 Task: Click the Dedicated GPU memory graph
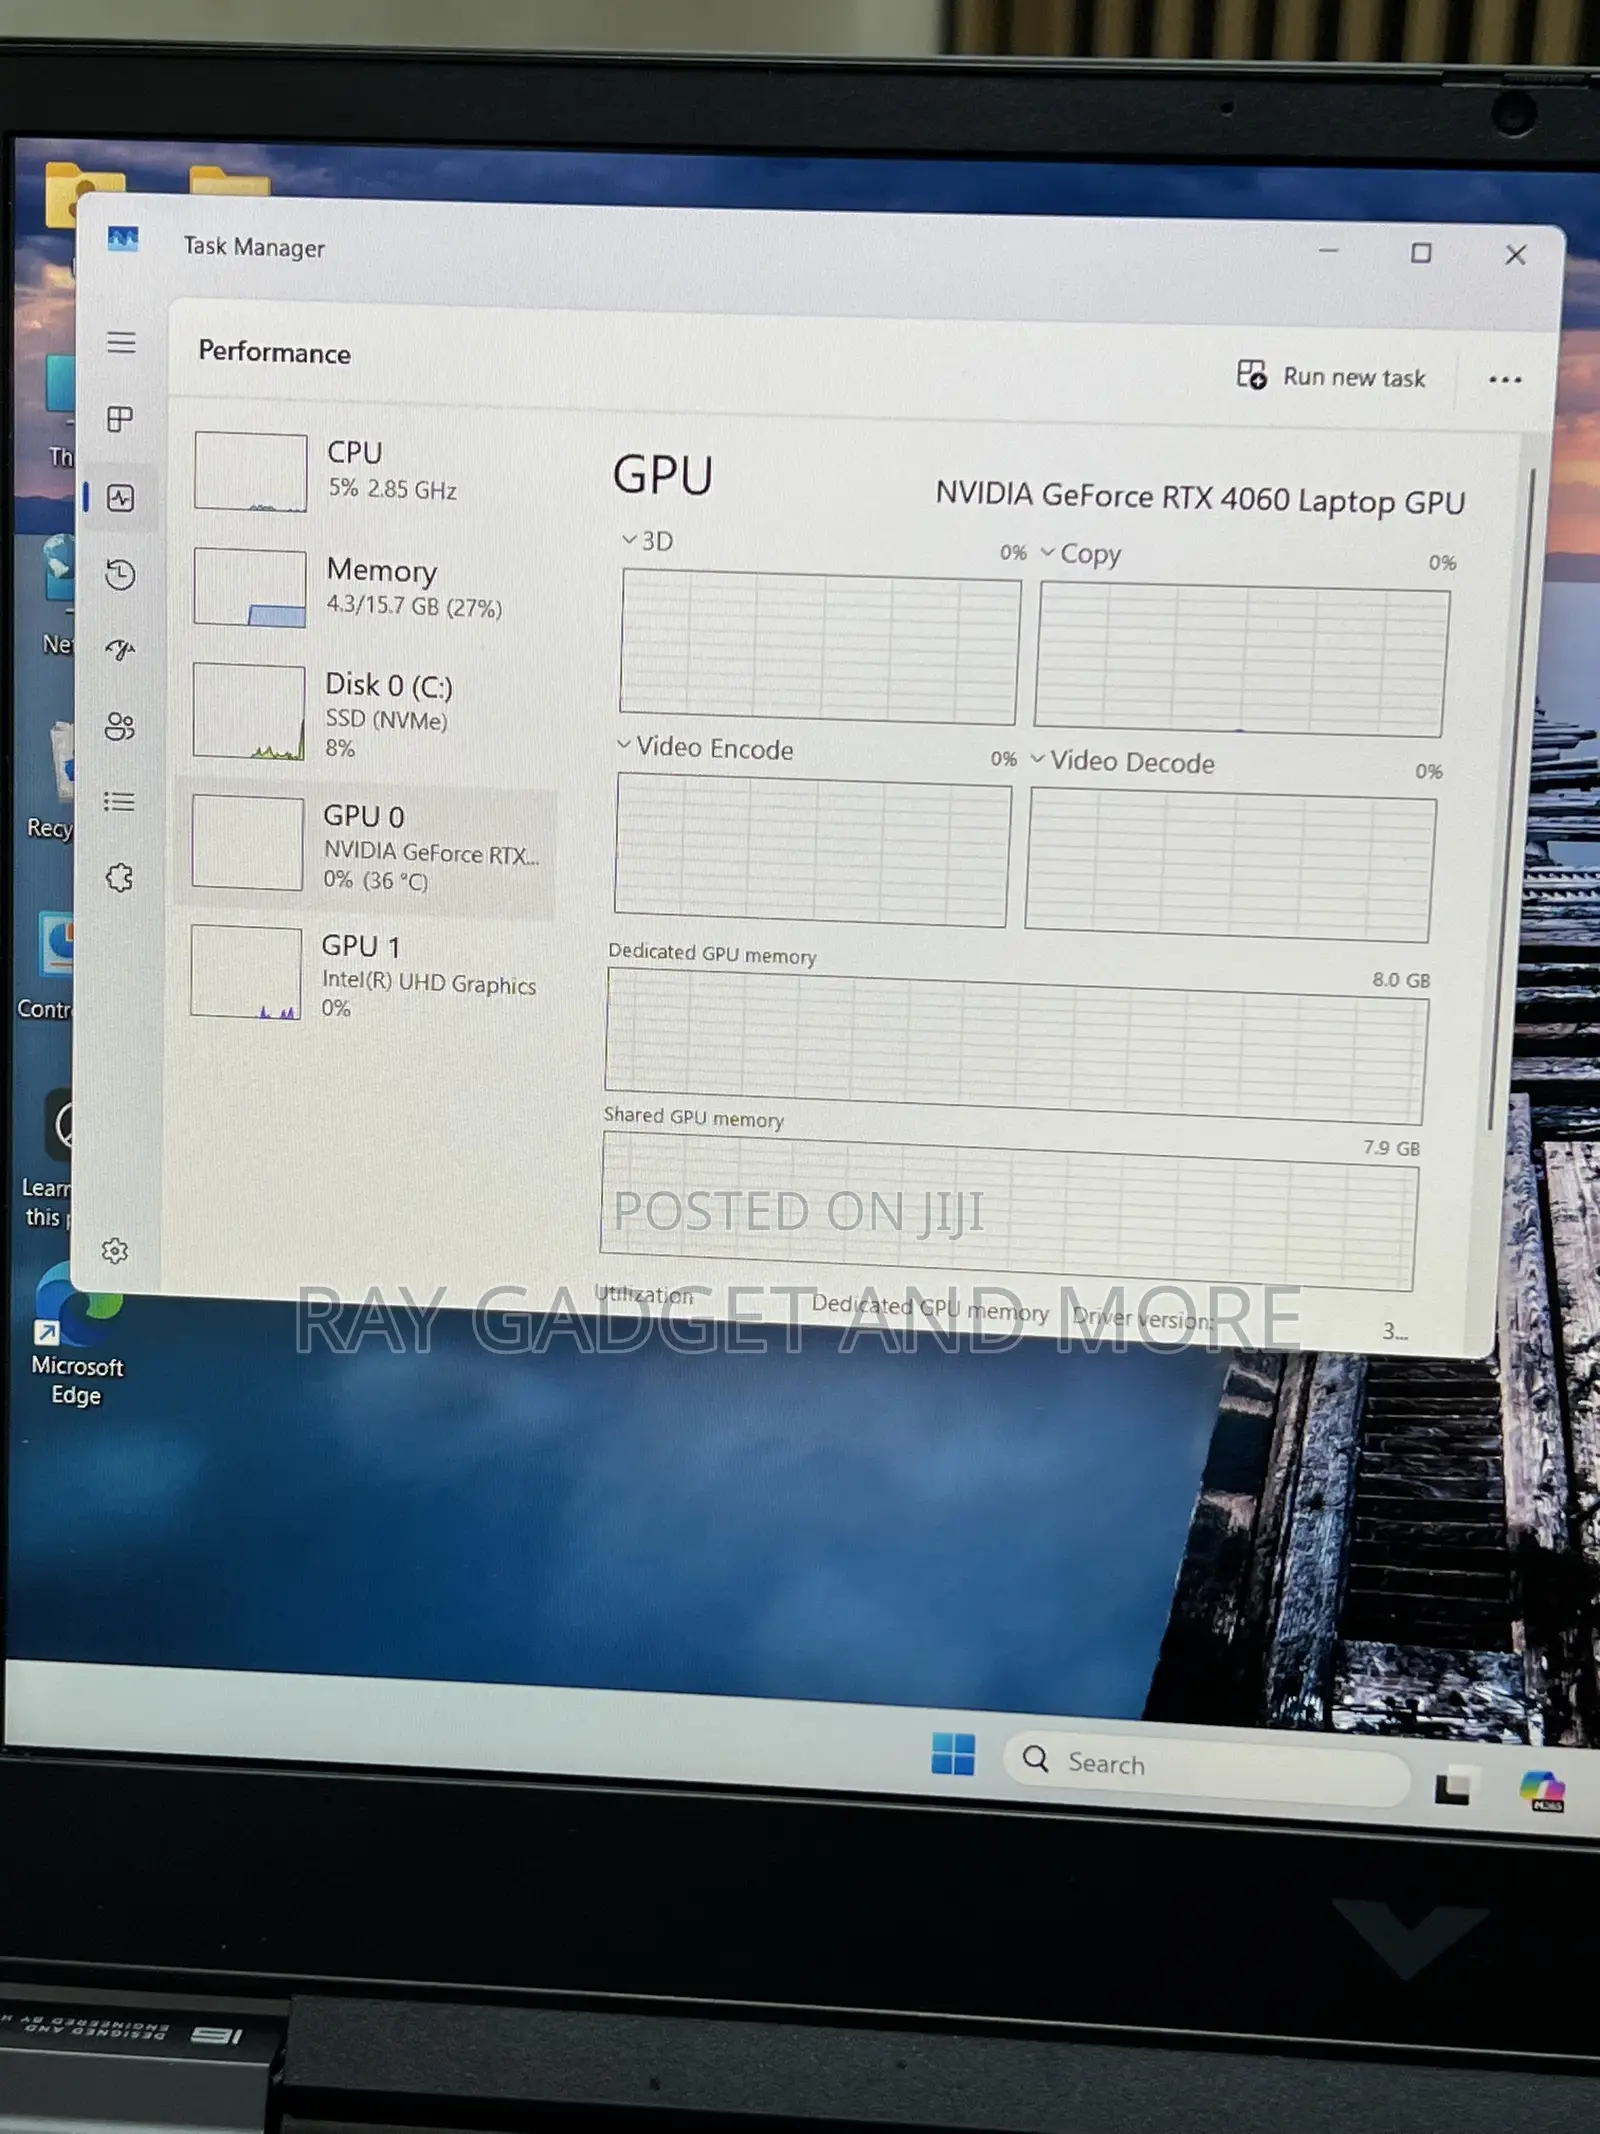point(1016,1046)
